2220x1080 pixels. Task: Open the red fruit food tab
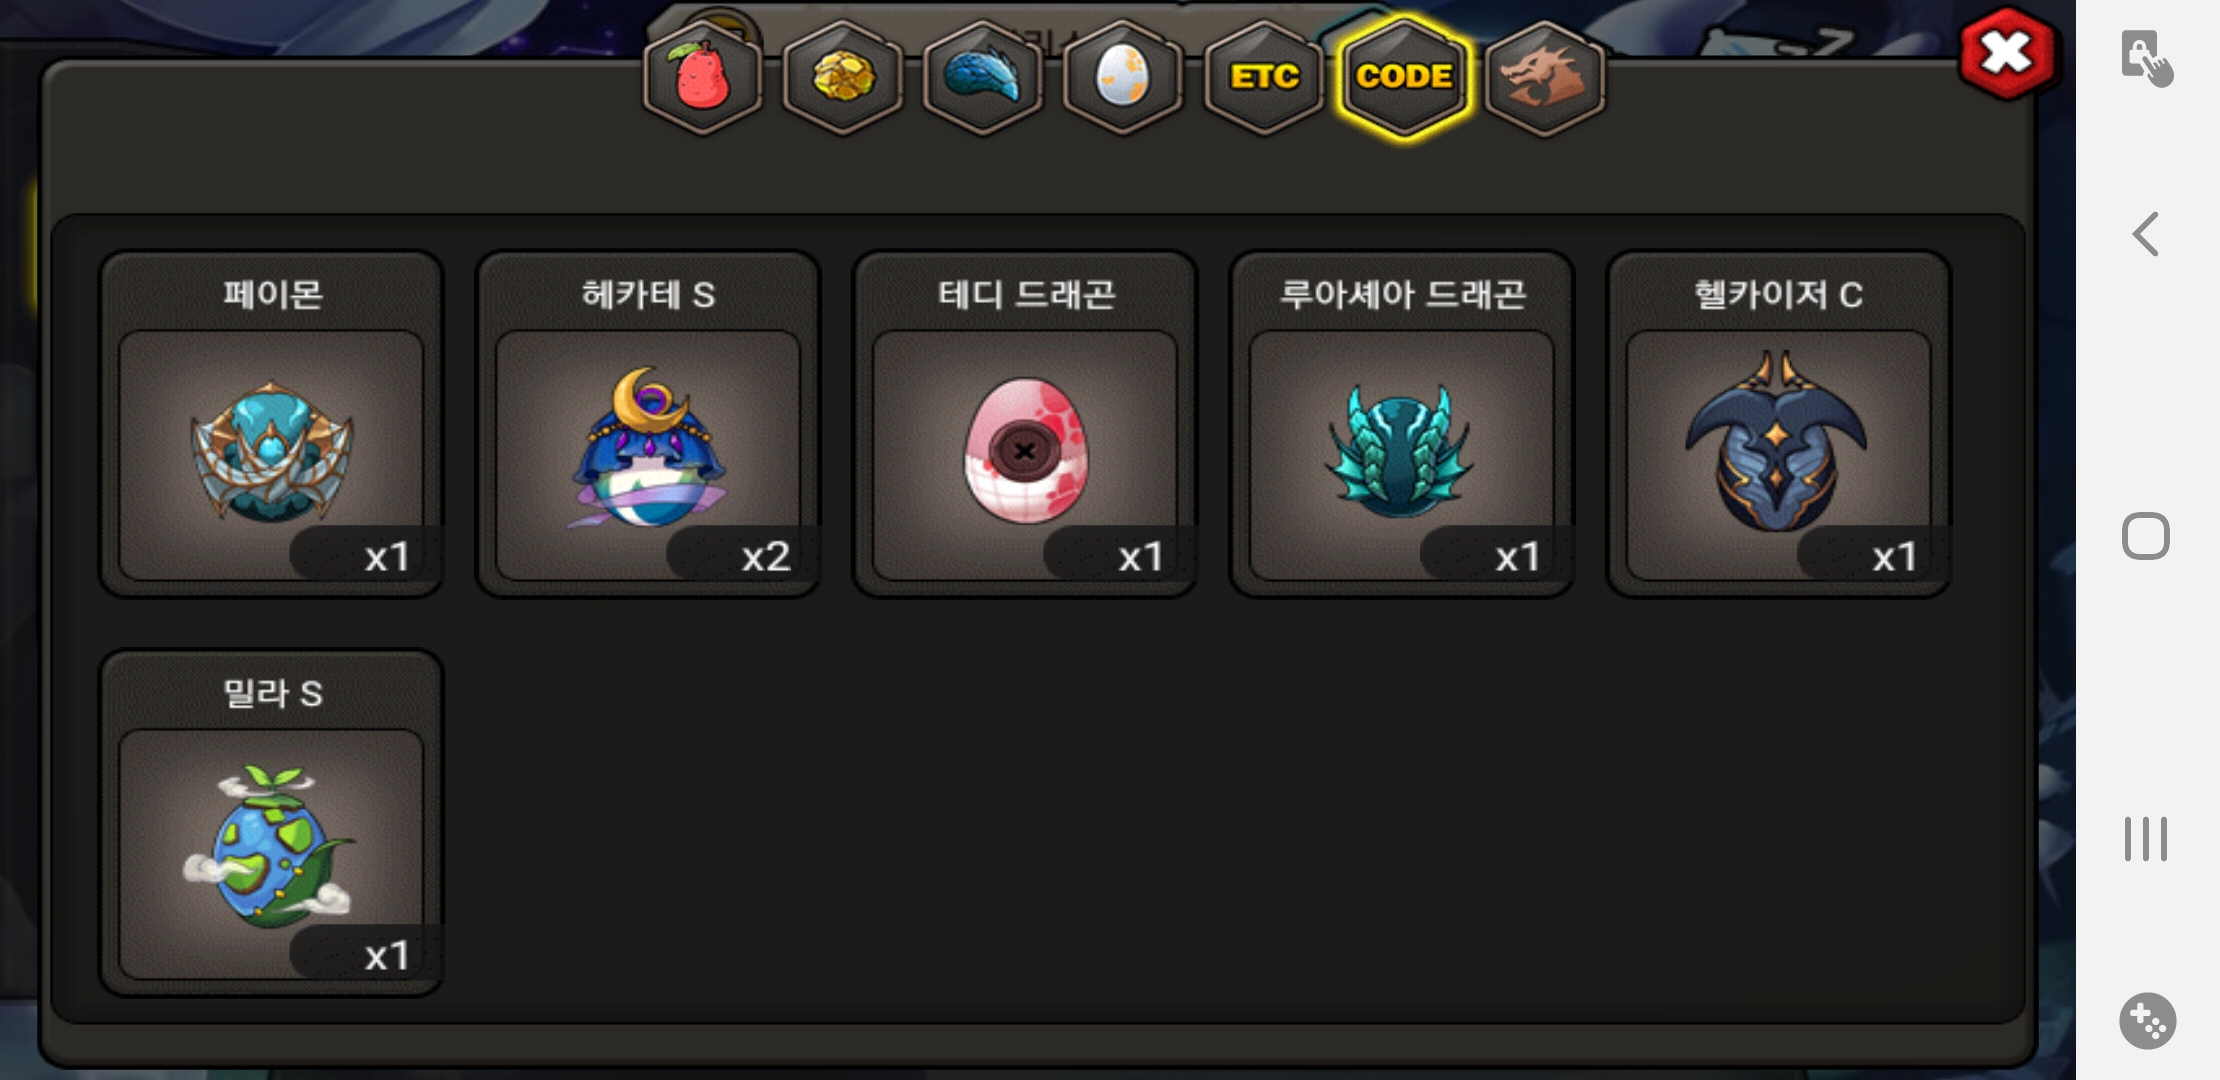point(703,77)
